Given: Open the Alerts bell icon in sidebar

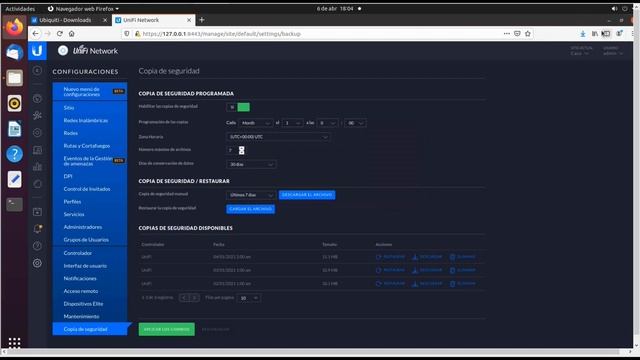Looking at the screenshot, I should [37, 229].
